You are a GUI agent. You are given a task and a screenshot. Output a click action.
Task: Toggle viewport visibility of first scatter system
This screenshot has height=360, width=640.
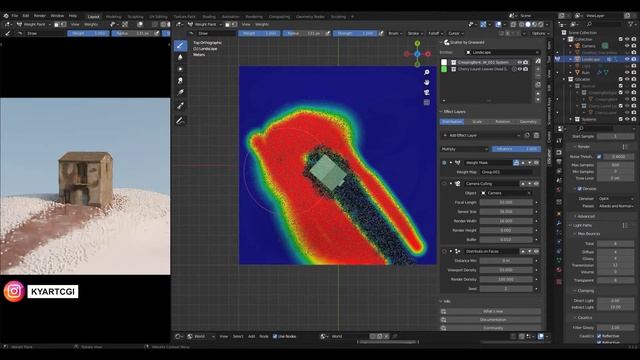point(520,62)
